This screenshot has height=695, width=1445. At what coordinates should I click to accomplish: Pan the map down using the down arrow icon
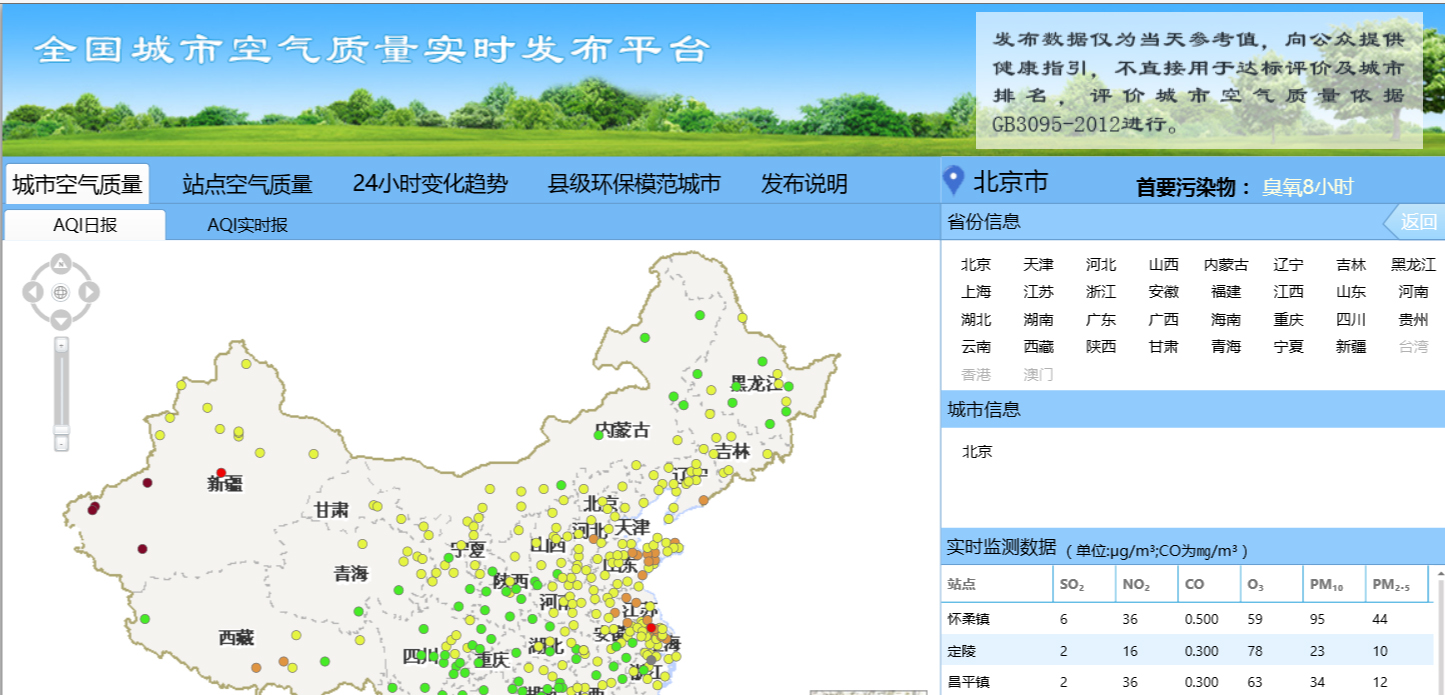coord(61,318)
